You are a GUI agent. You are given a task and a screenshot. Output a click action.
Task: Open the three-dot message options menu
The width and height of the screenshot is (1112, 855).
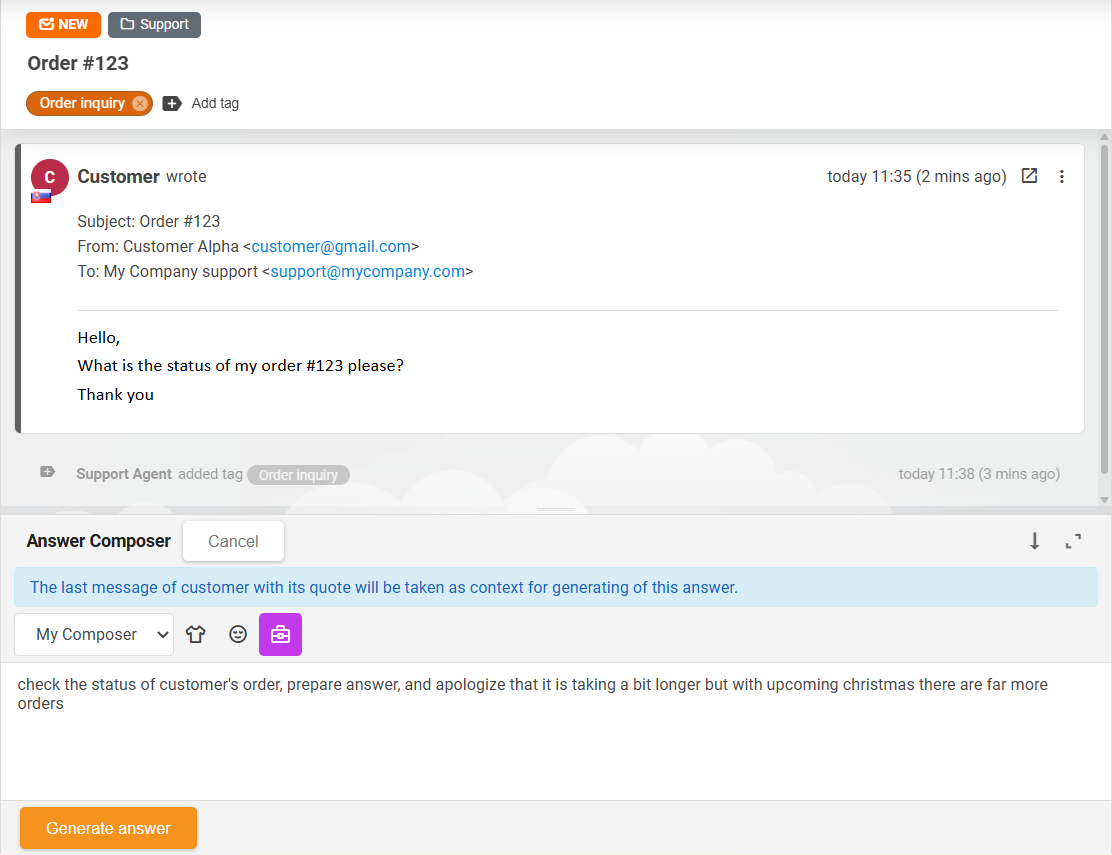pyautogui.click(x=1062, y=176)
